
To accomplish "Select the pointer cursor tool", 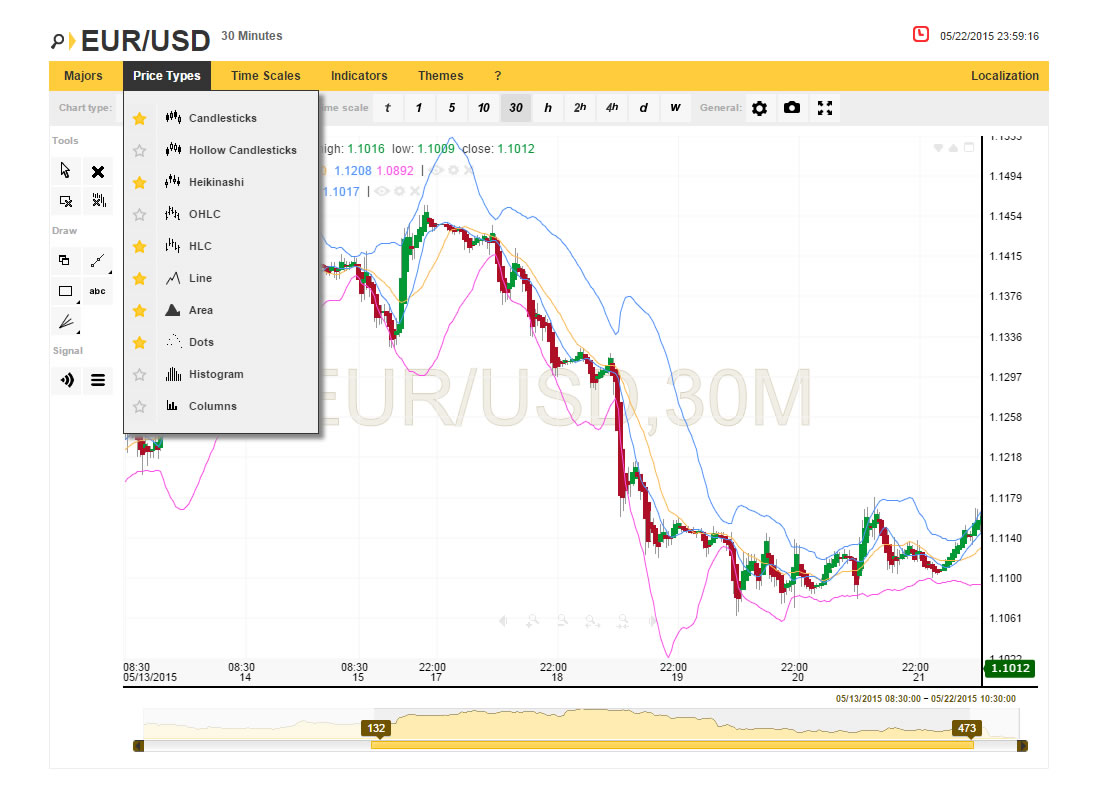I will pos(65,171).
